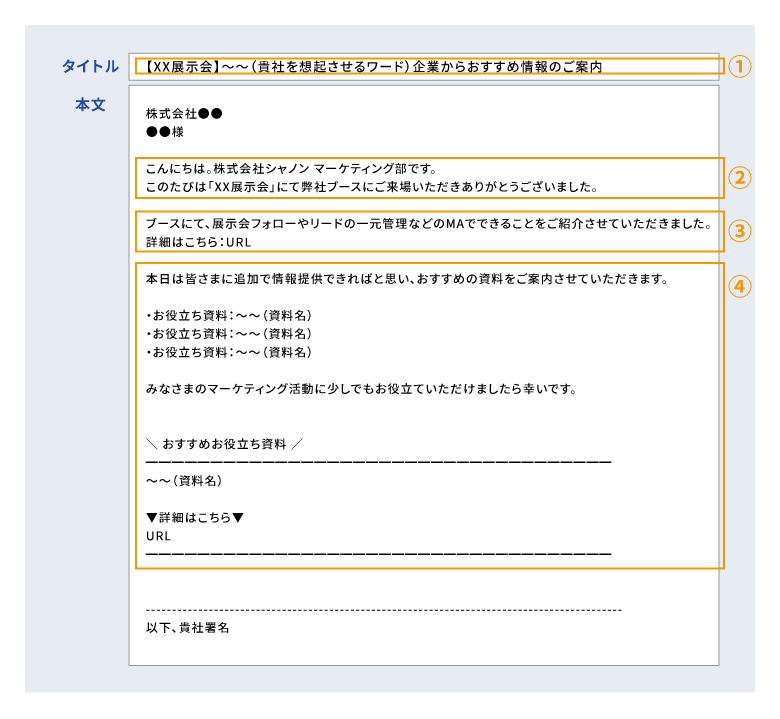Click the greeting line starting with こんにちは
780x719 pixels.
[x=291, y=168]
